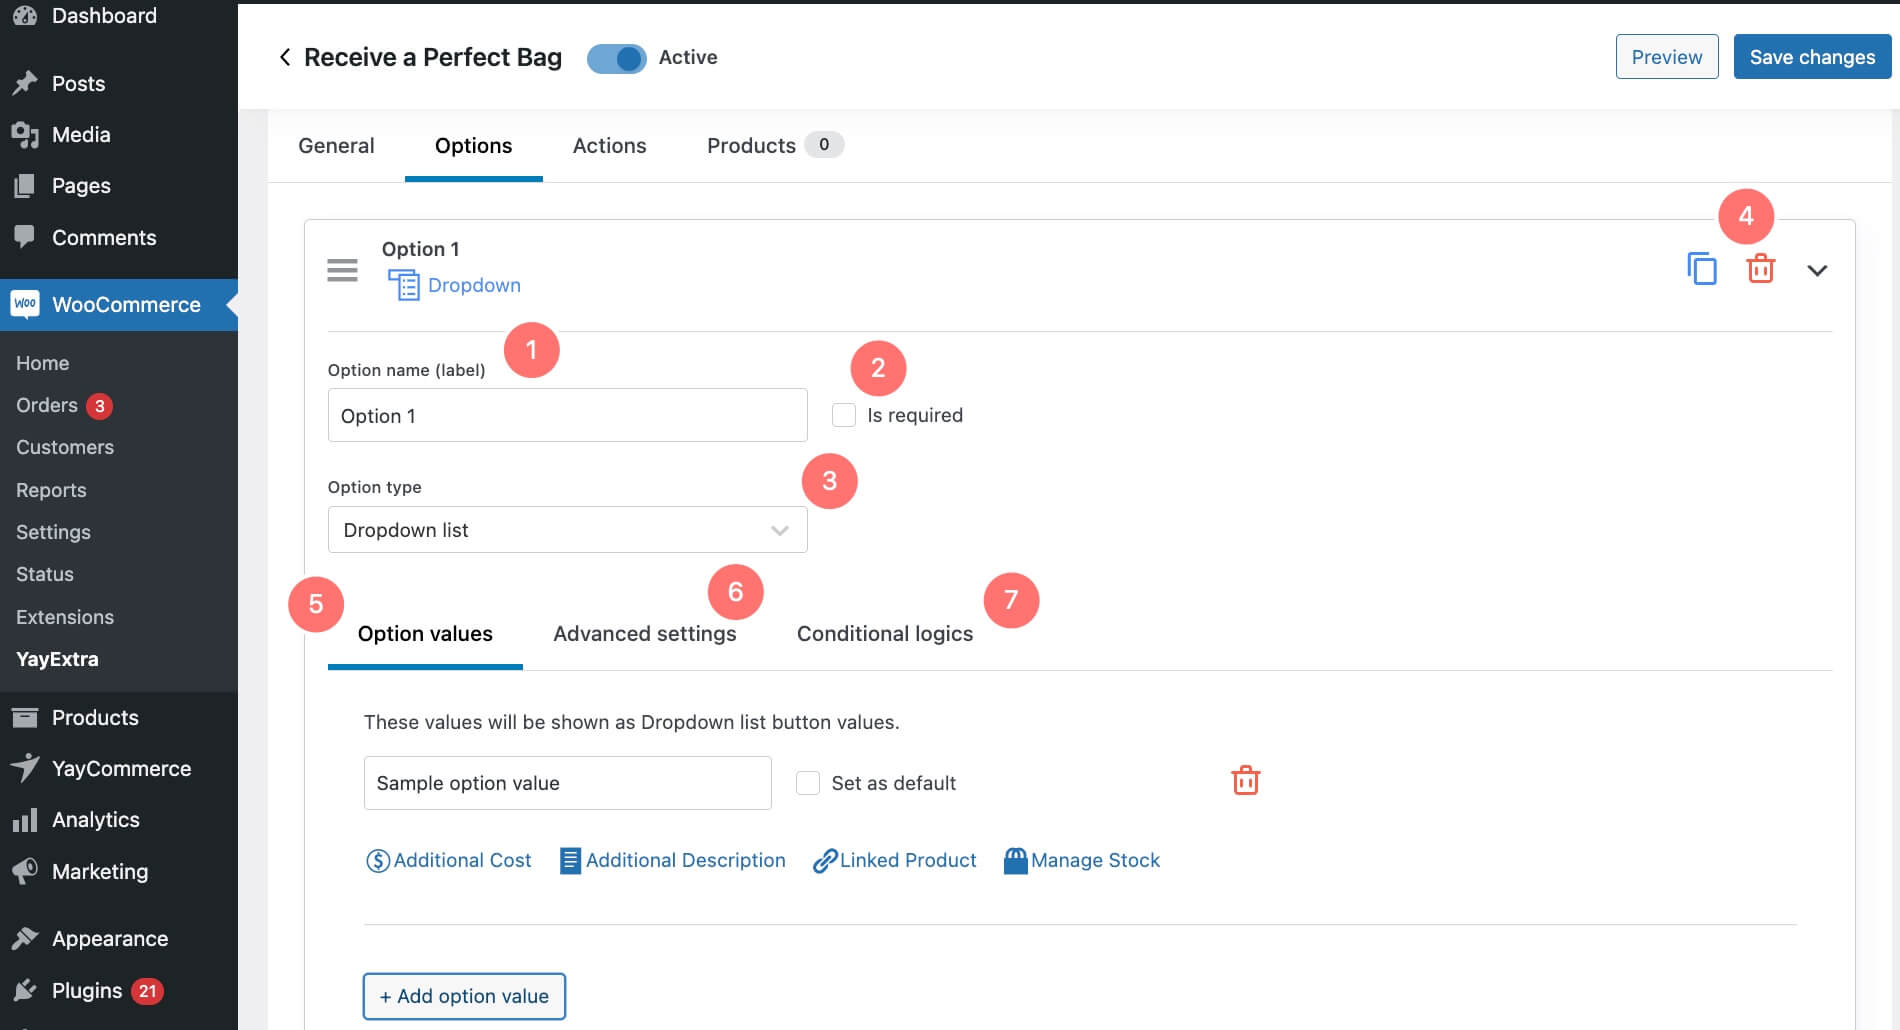Collapse the Option 1 panel with the chevron
The image size is (1900, 1030).
[1818, 270]
